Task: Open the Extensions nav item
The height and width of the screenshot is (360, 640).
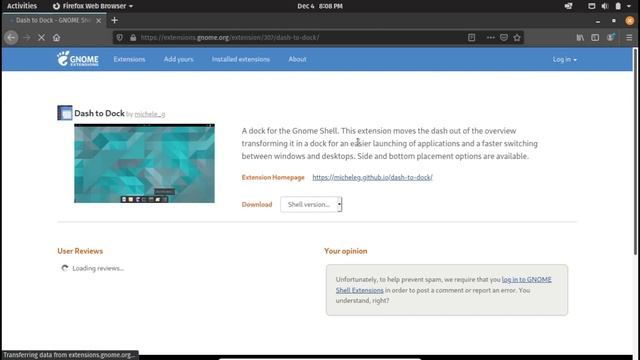Action: point(129,59)
